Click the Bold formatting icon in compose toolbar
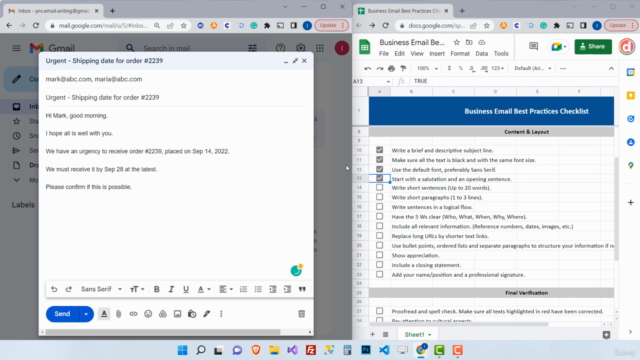 click(x=156, y=289)
